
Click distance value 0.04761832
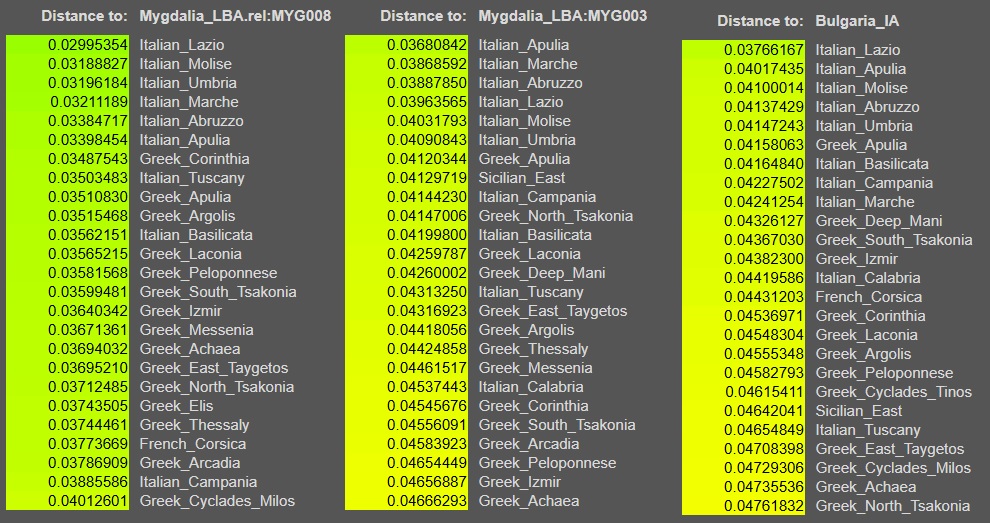point(764,506)
